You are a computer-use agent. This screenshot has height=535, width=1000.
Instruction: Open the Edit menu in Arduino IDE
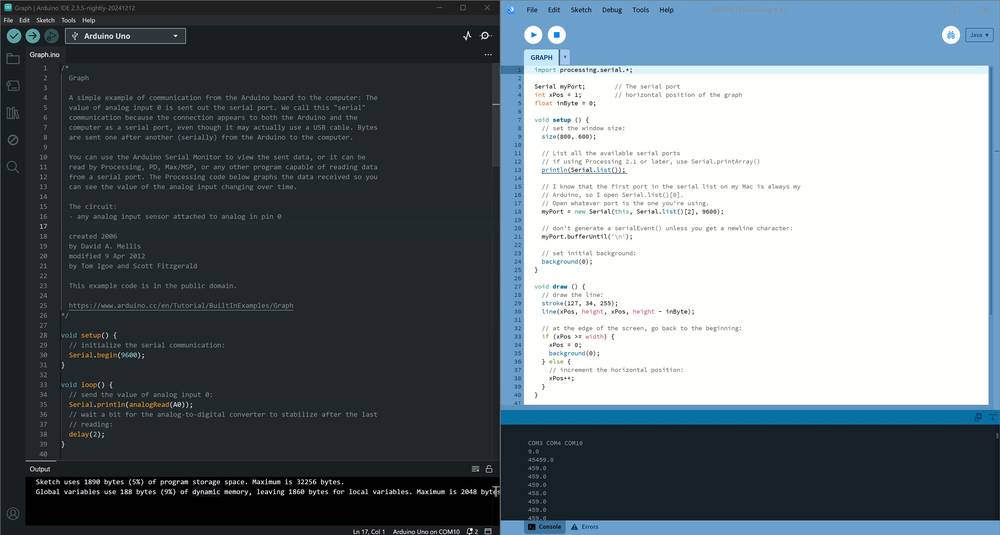point(24,20)
